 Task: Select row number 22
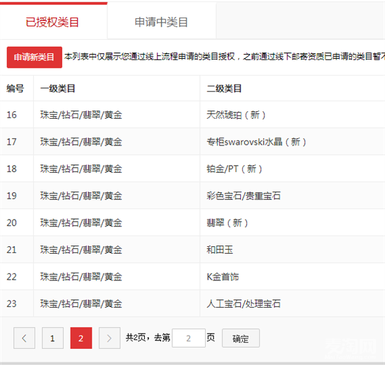click(12, 277)
